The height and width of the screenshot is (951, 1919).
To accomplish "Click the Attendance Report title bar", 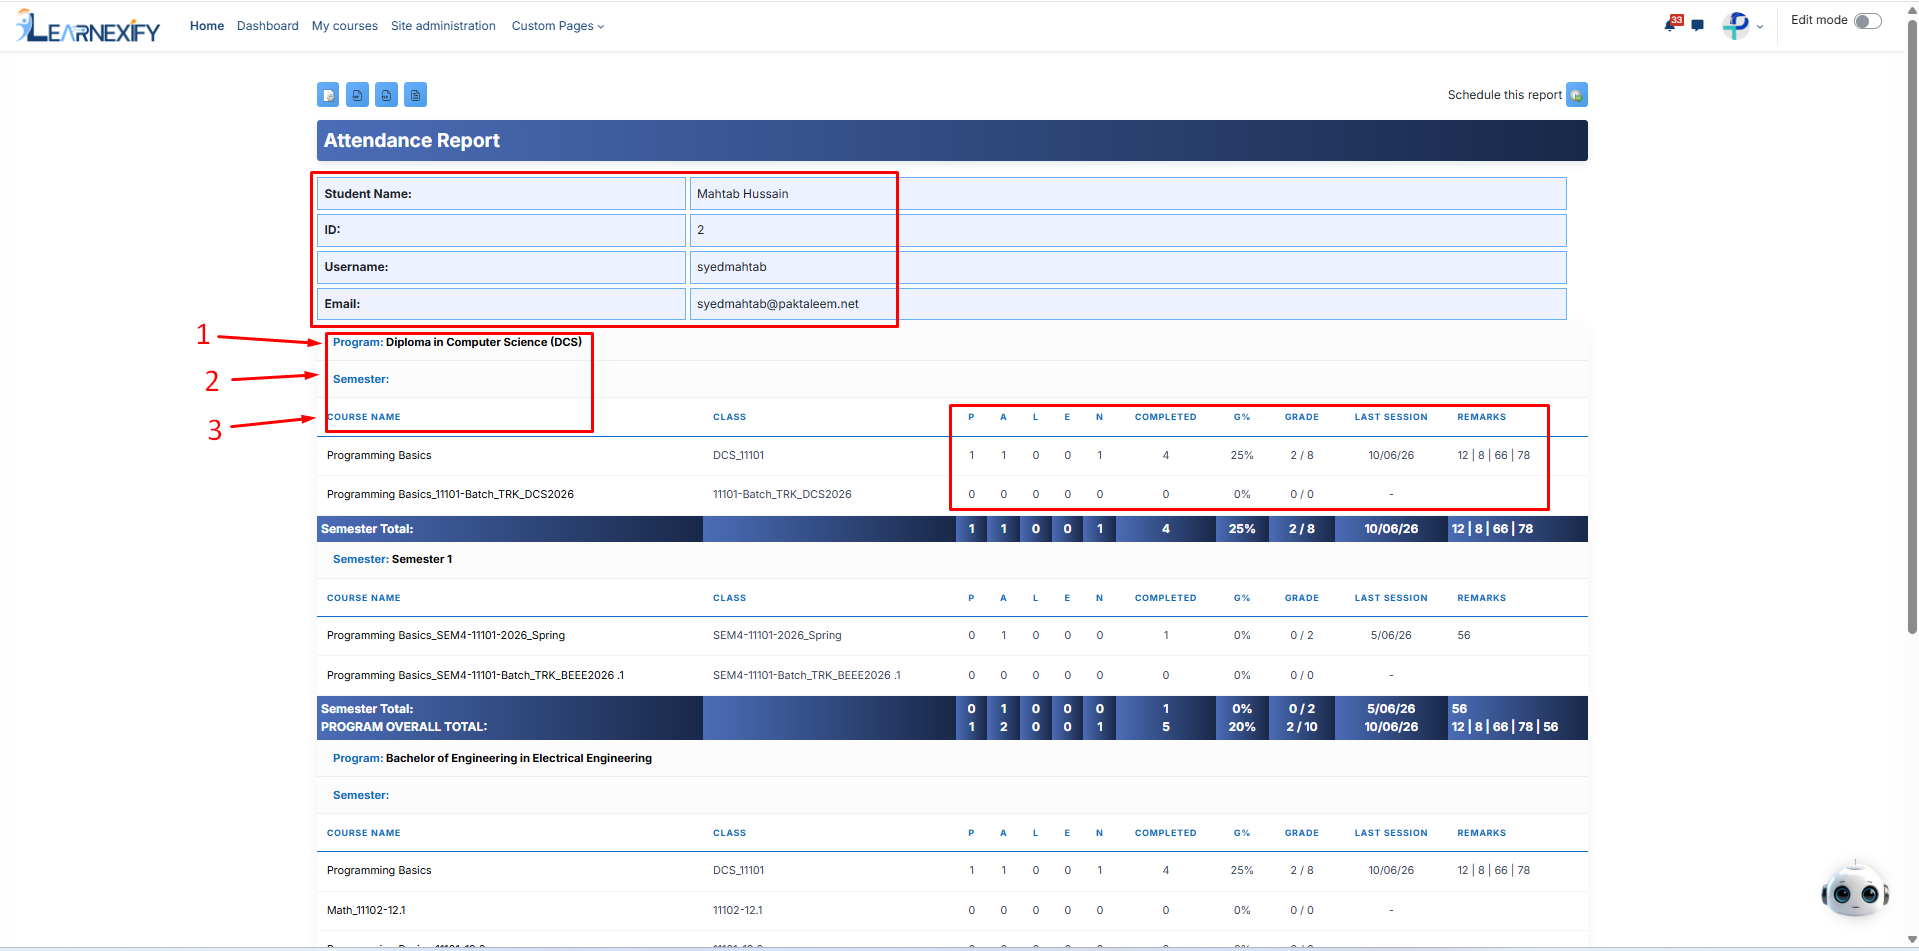I will tap(952, 141).
